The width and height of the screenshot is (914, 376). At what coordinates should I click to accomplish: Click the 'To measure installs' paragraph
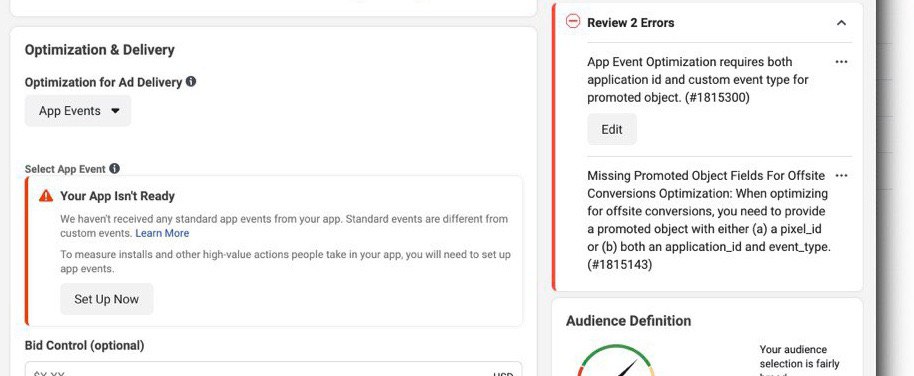point(286,262)
